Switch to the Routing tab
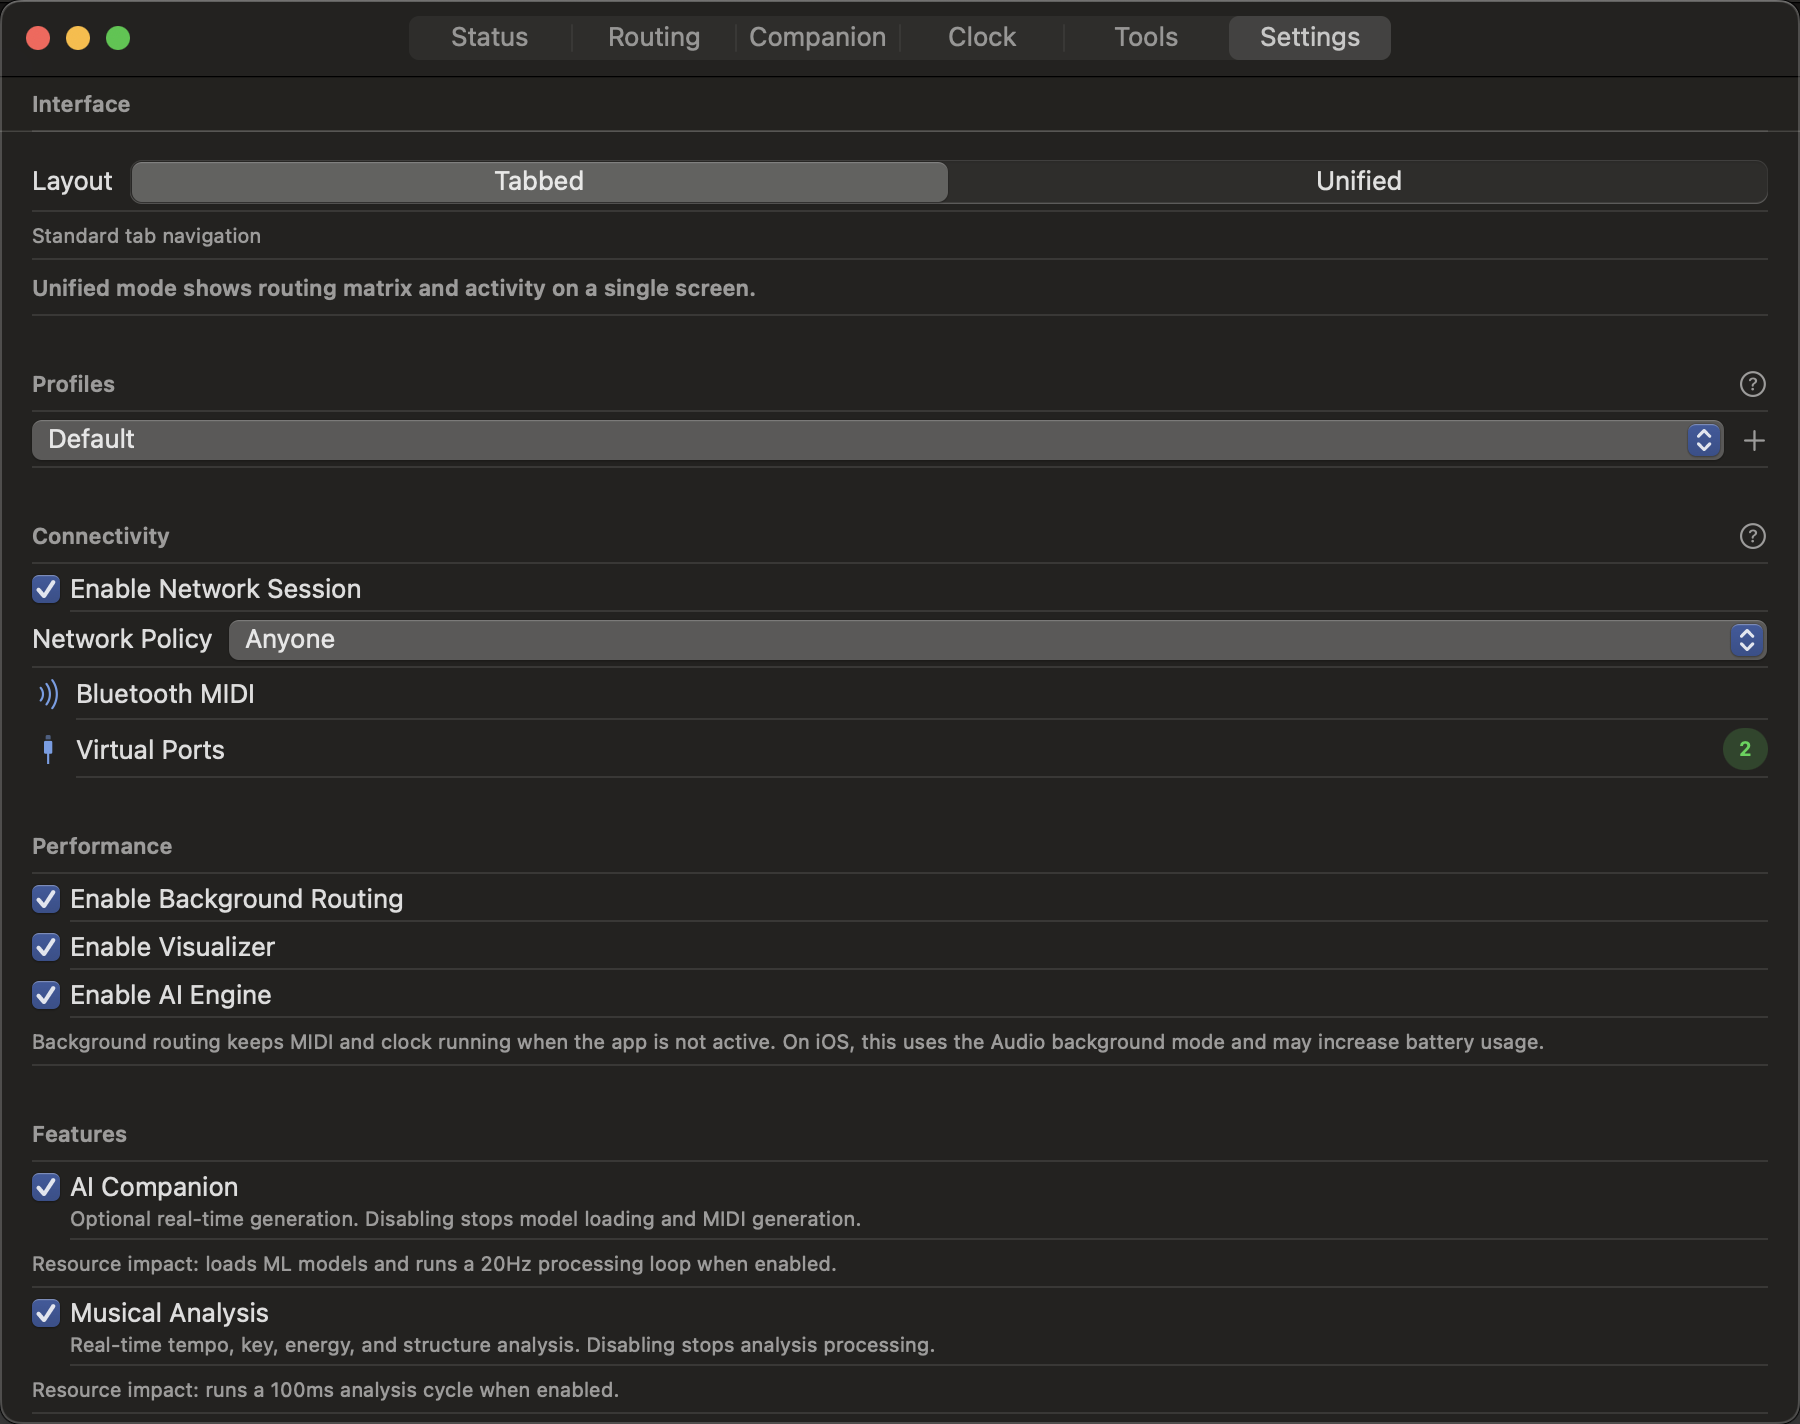Screen dimensions: 1800x1424 pos(652,37)
